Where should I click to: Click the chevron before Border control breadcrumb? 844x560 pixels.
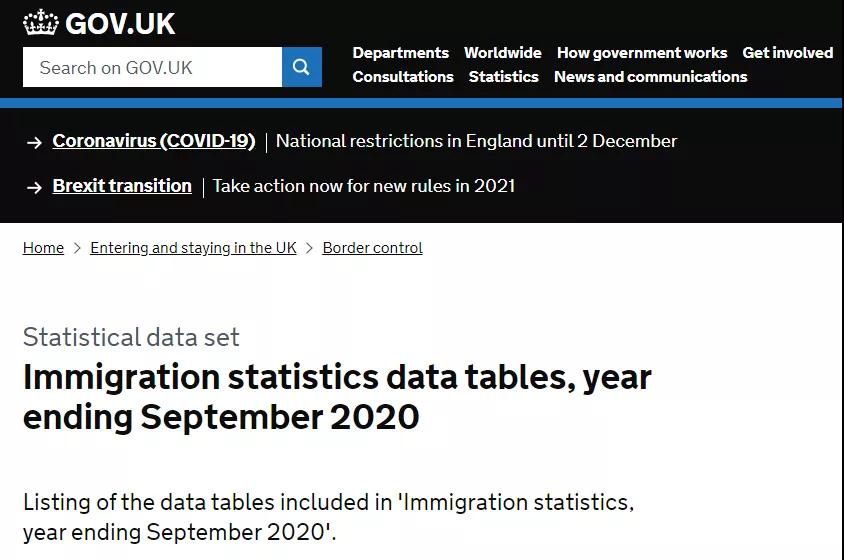click(x=310, y=248)
